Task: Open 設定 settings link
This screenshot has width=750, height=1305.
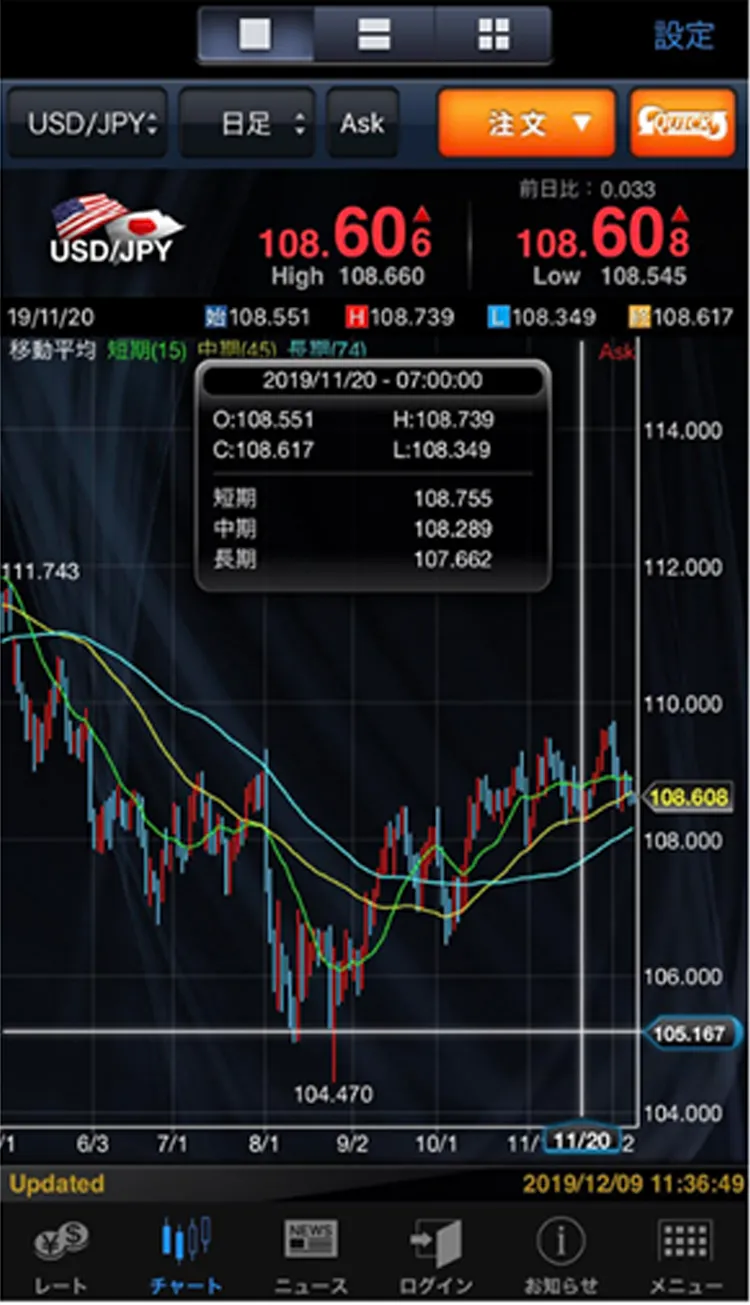Action: [684, 36]
